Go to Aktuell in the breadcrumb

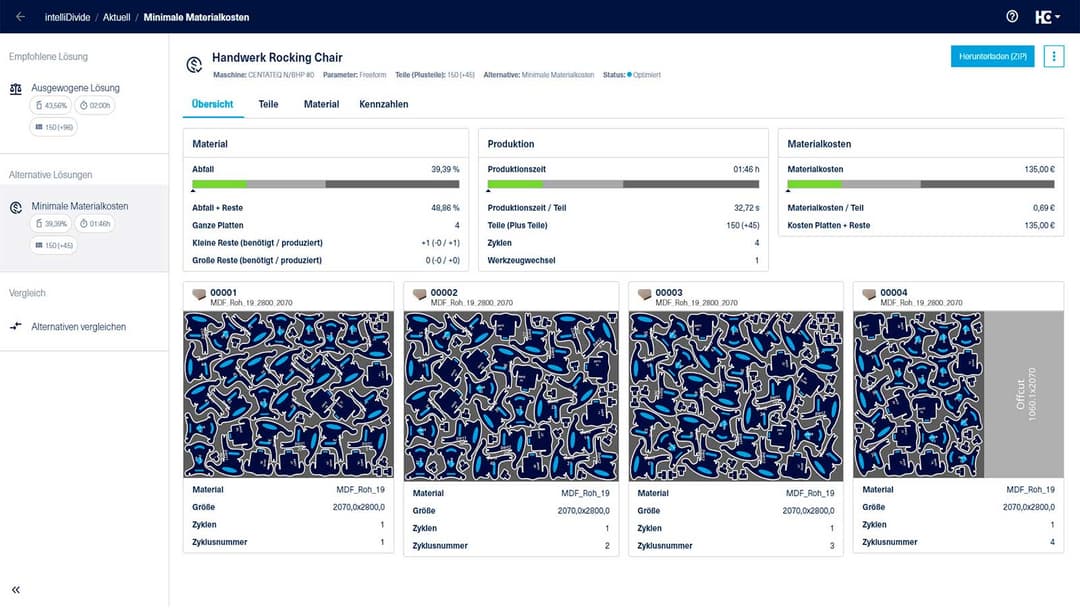(118, 17)
